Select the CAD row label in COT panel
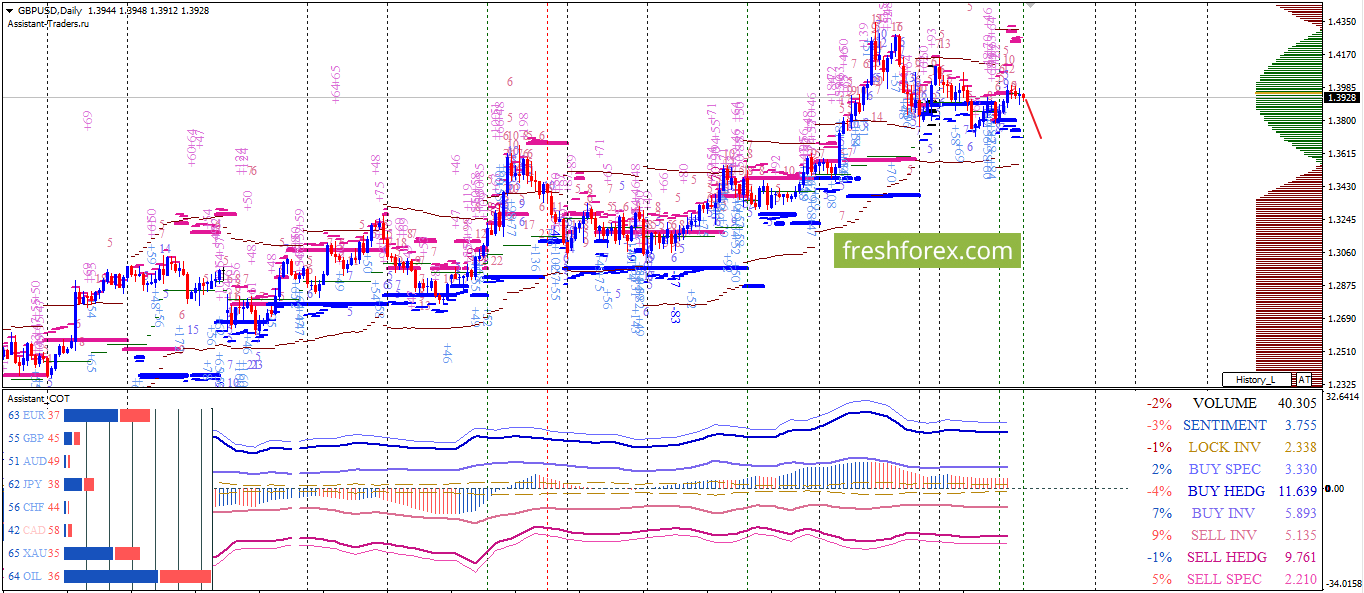Viewport: 1364px width, 593px height. [x=34, y=531]
